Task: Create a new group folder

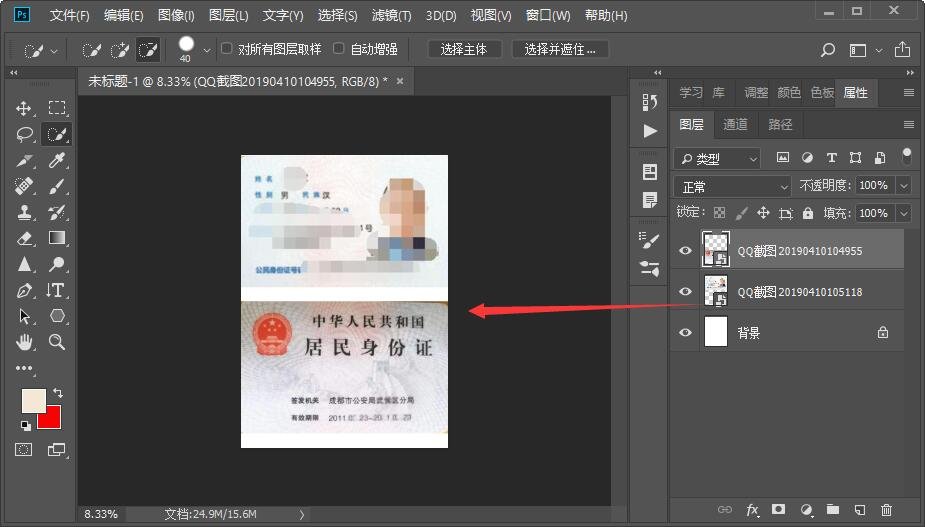Action: pos(833,509)
